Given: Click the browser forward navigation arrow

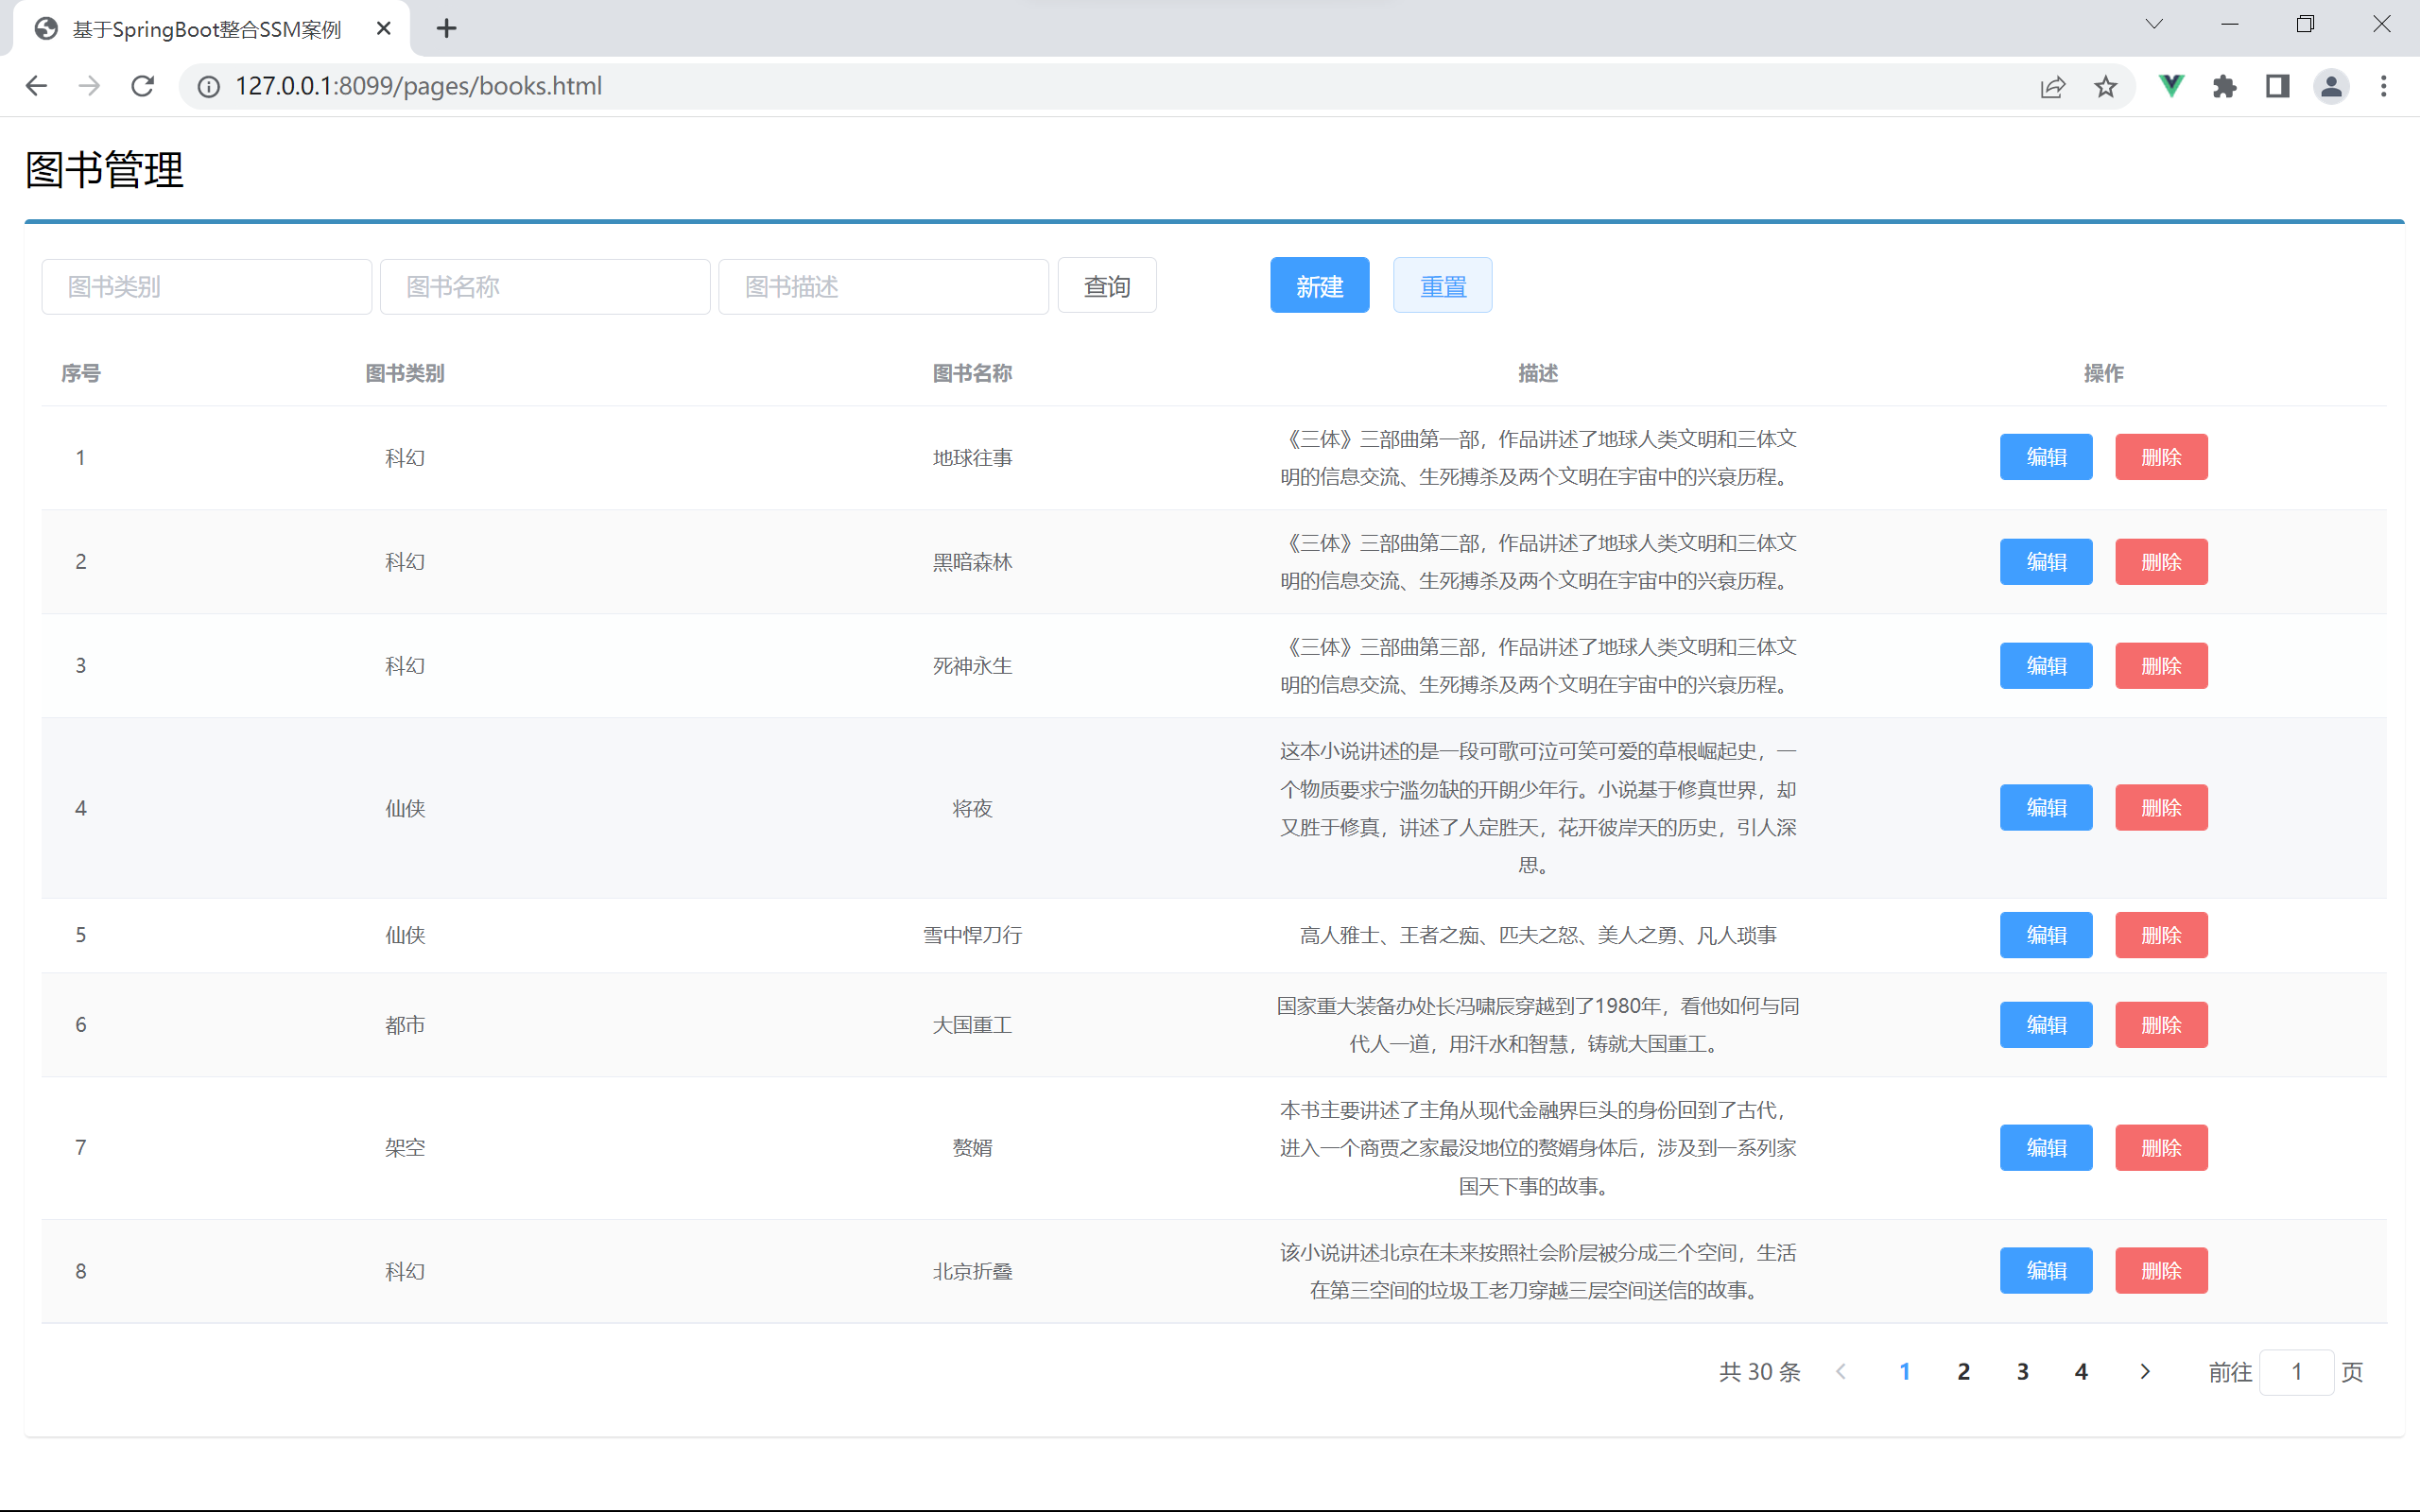Looking at the screenshot, I should pyautogui.click(x=89, y=86).
